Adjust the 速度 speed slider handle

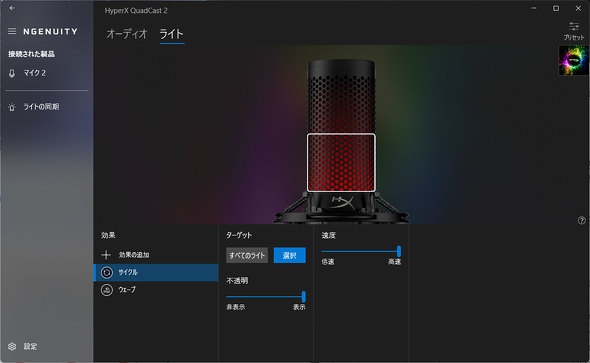[399, 251]
